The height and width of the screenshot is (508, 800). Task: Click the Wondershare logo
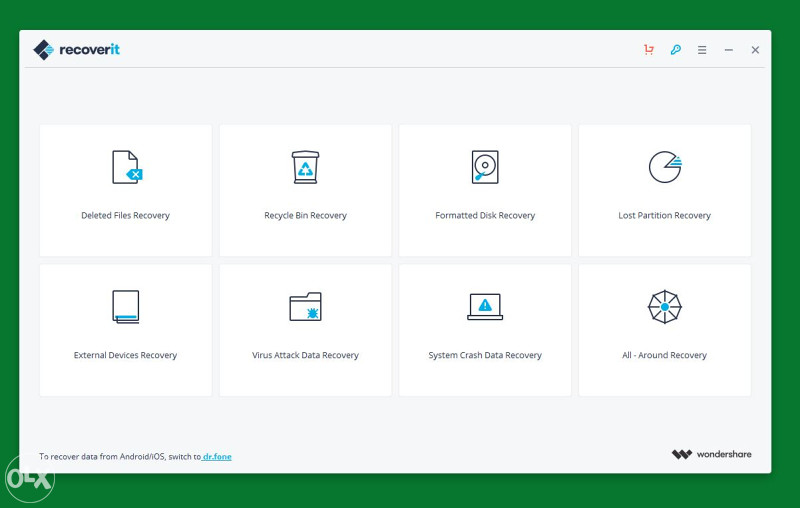point(711,454)
